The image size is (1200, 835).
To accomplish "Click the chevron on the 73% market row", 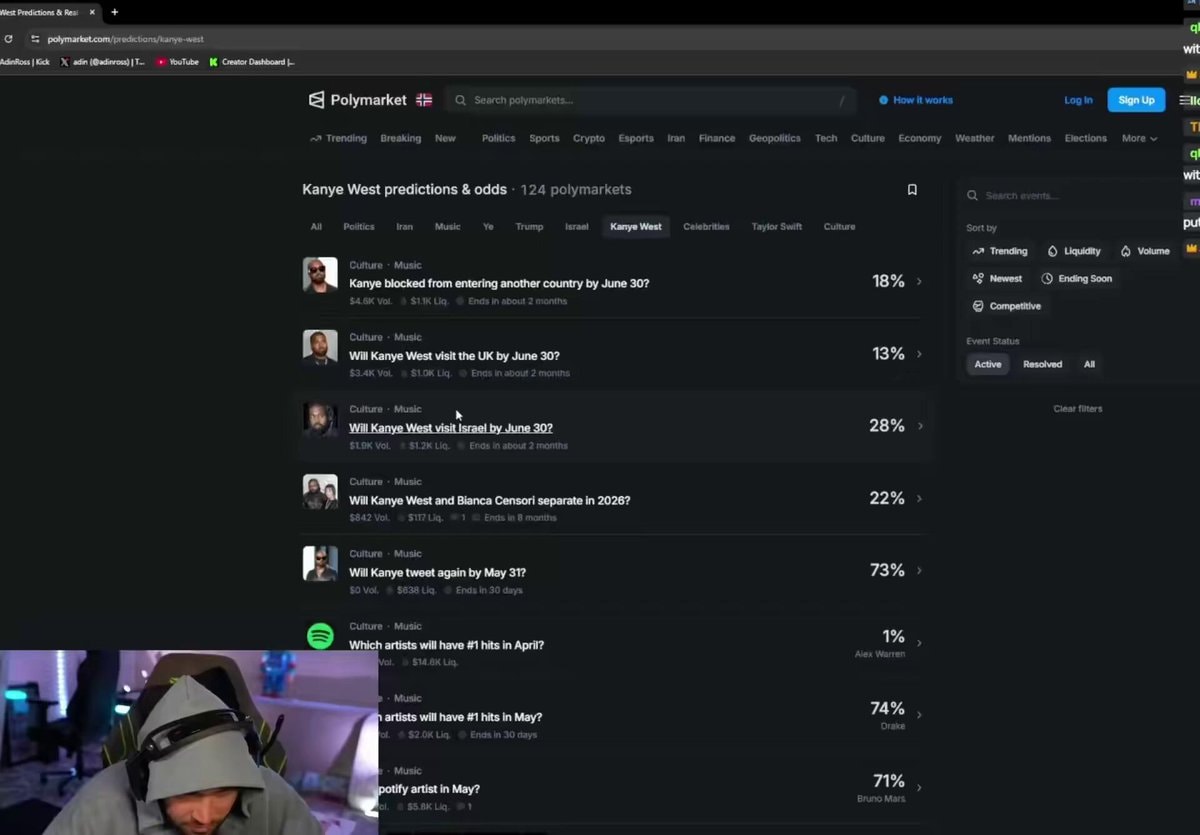I will [919, 570].
